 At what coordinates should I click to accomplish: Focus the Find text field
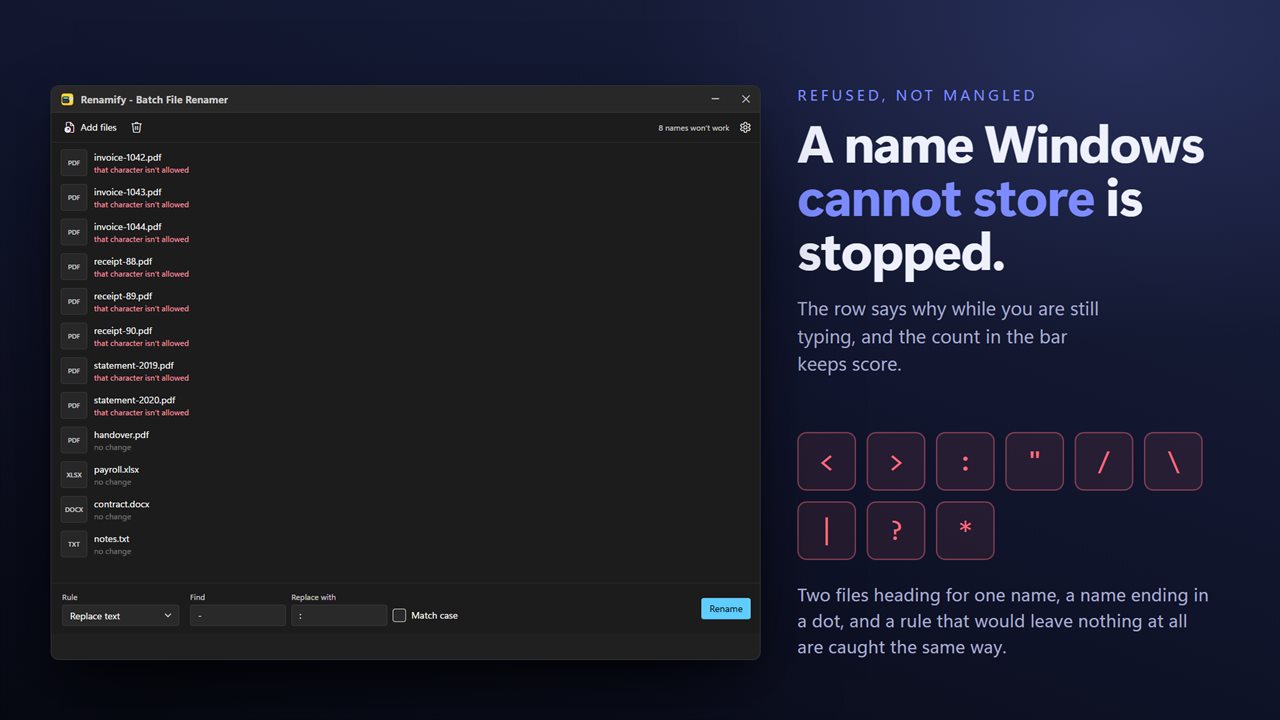pyautogui.click(x=238, y=616)
